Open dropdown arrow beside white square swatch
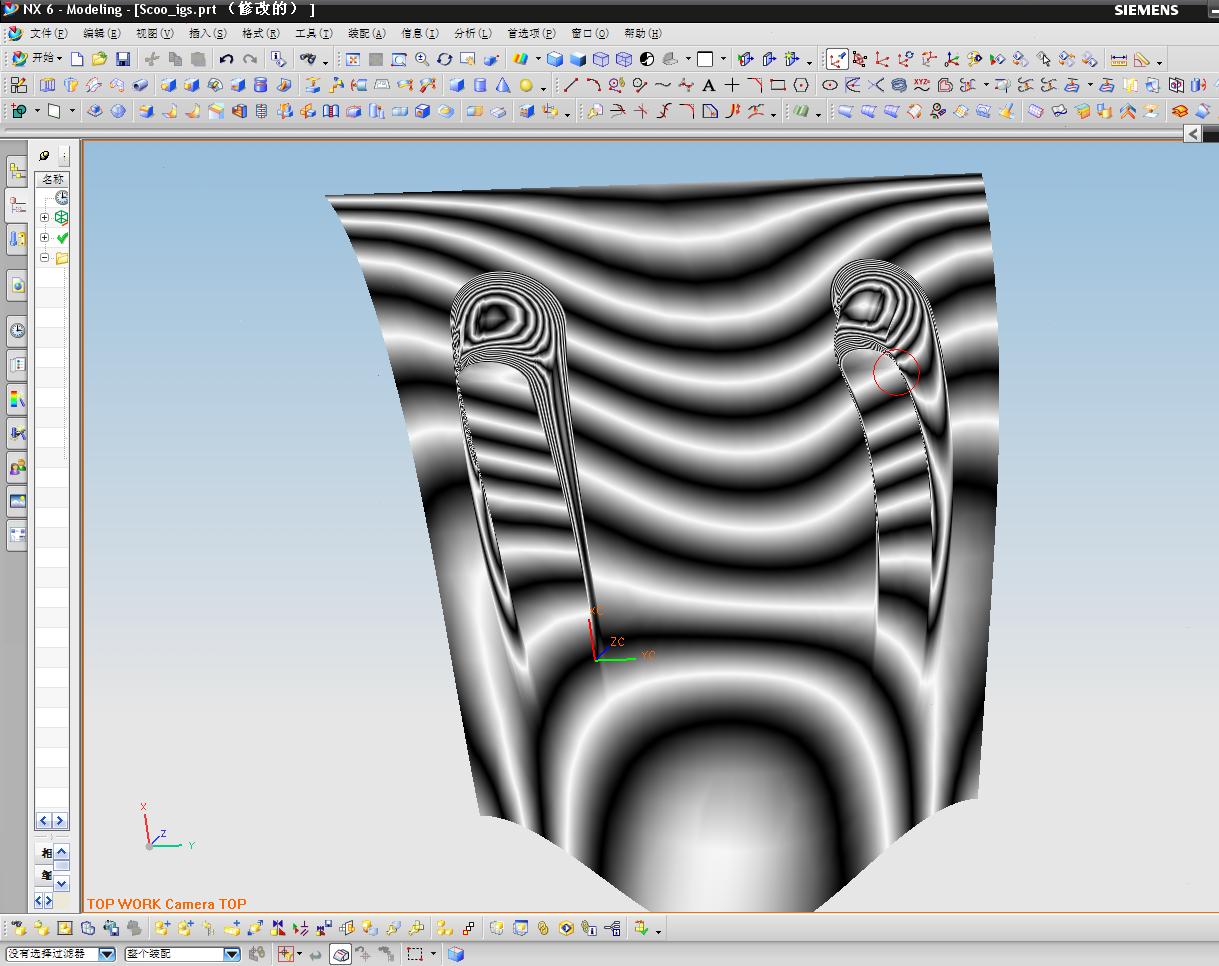The height and width of the screenshot is (966, 1219). [723, 60]
